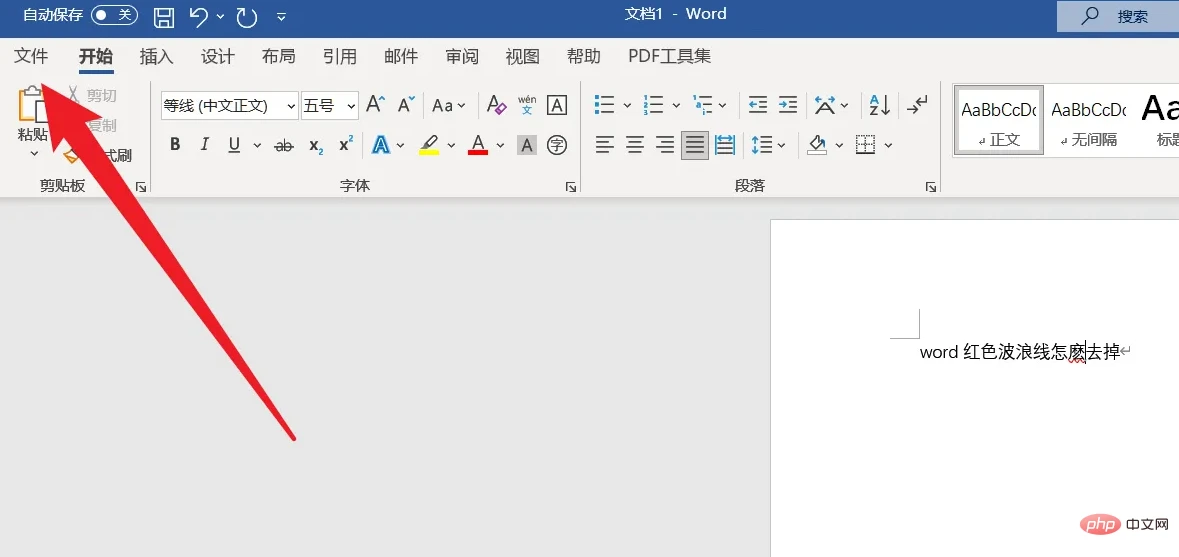The height and width of the screenshot is (557, 1179).
Task: Click the 搜索 search box
Action: tap(1117, 17)
